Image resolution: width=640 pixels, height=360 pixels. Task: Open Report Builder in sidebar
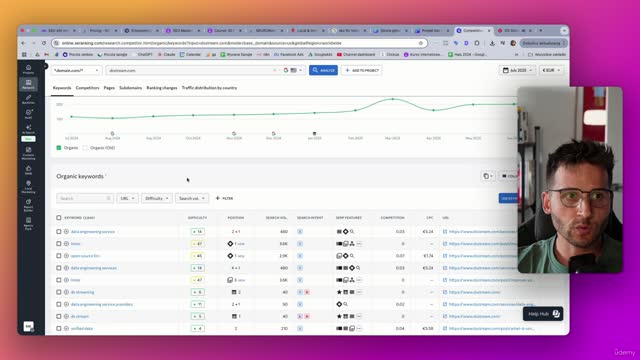point(28,205)
